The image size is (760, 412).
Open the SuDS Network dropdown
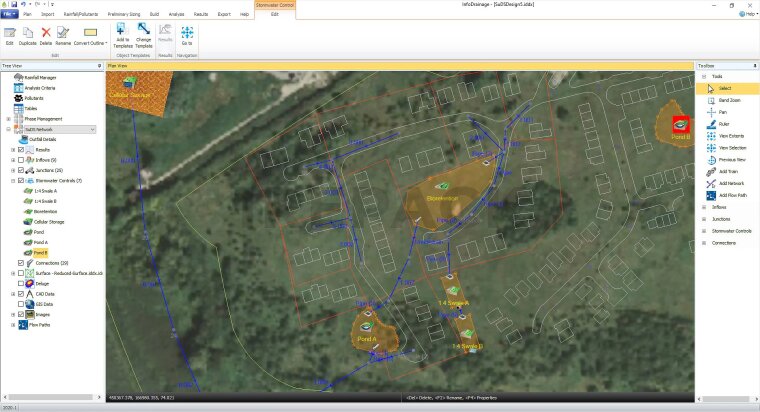coord(93,129)
